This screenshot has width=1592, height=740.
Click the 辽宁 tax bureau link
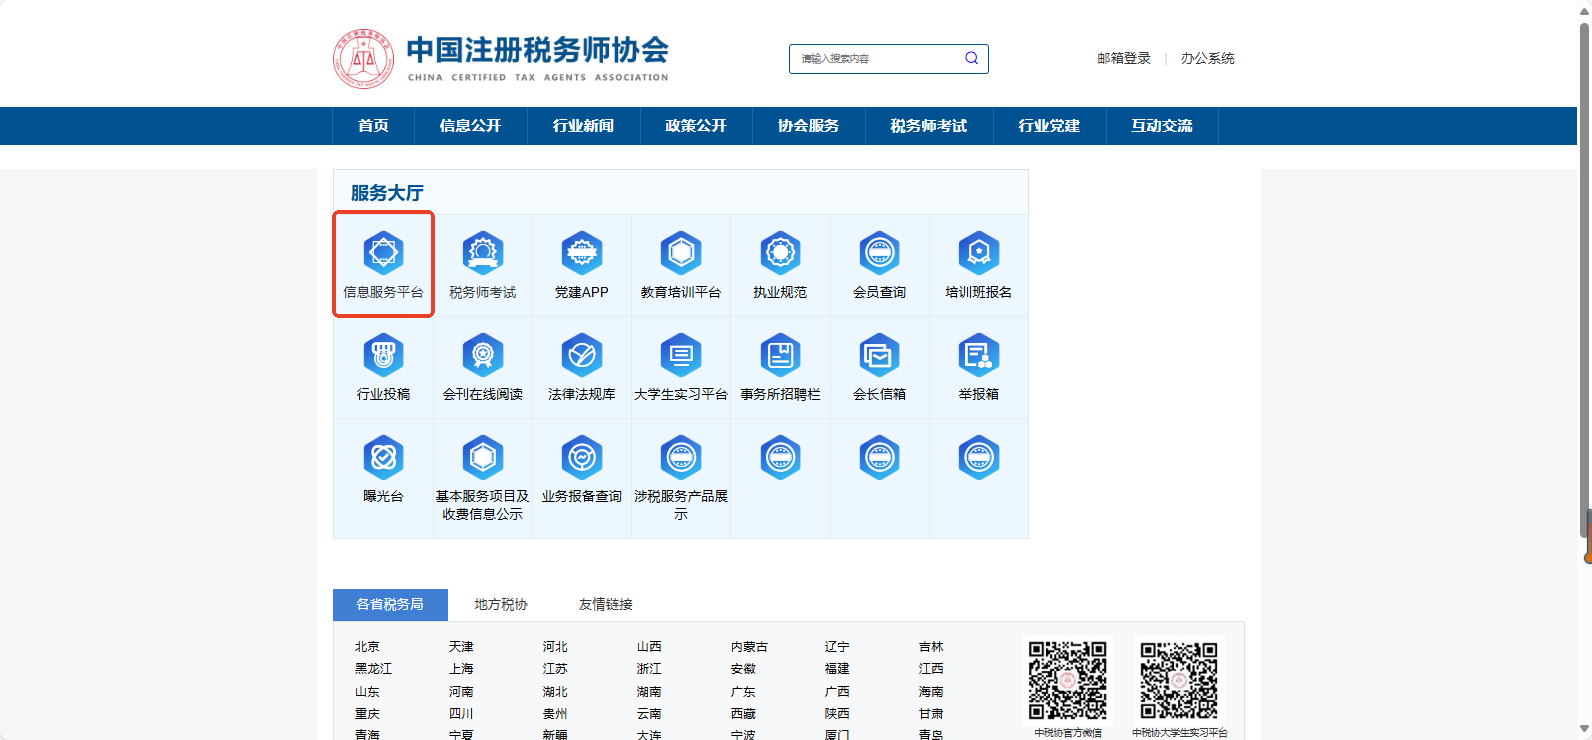click(x=837, y=647)
